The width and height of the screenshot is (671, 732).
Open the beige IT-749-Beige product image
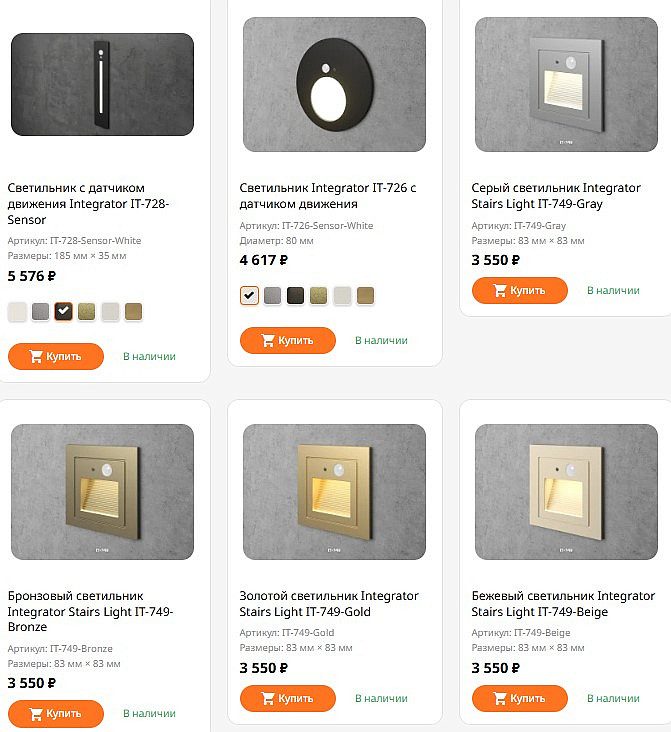coord(566,491)
